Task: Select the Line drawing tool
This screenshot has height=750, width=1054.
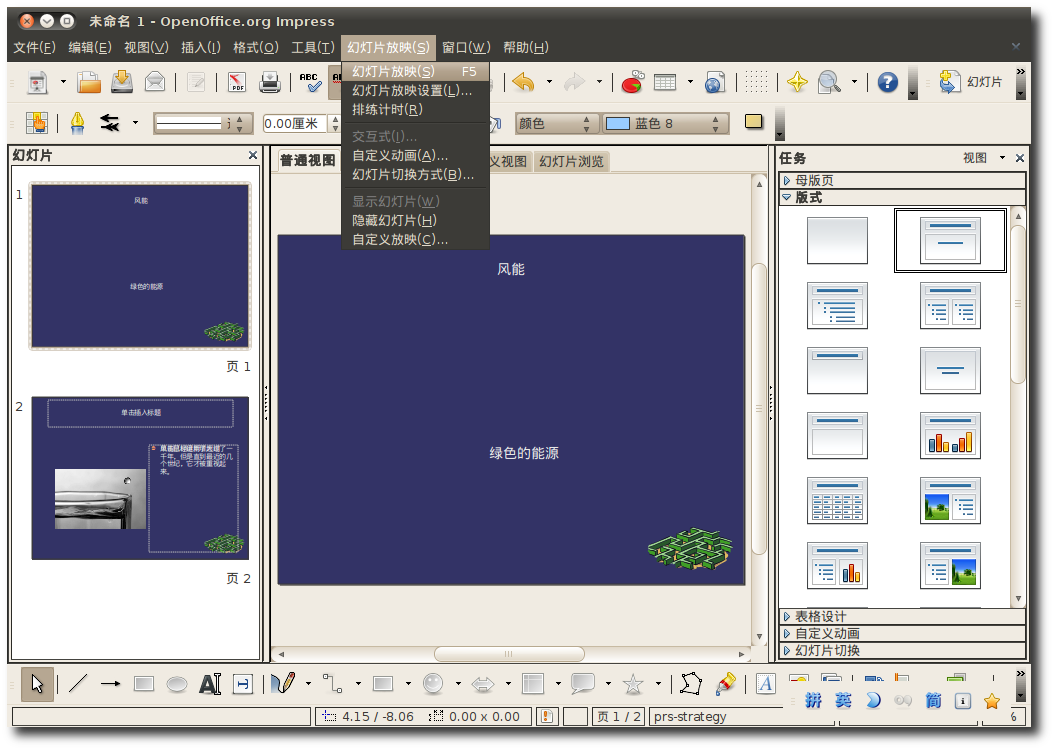Action: tap(78, 684)
